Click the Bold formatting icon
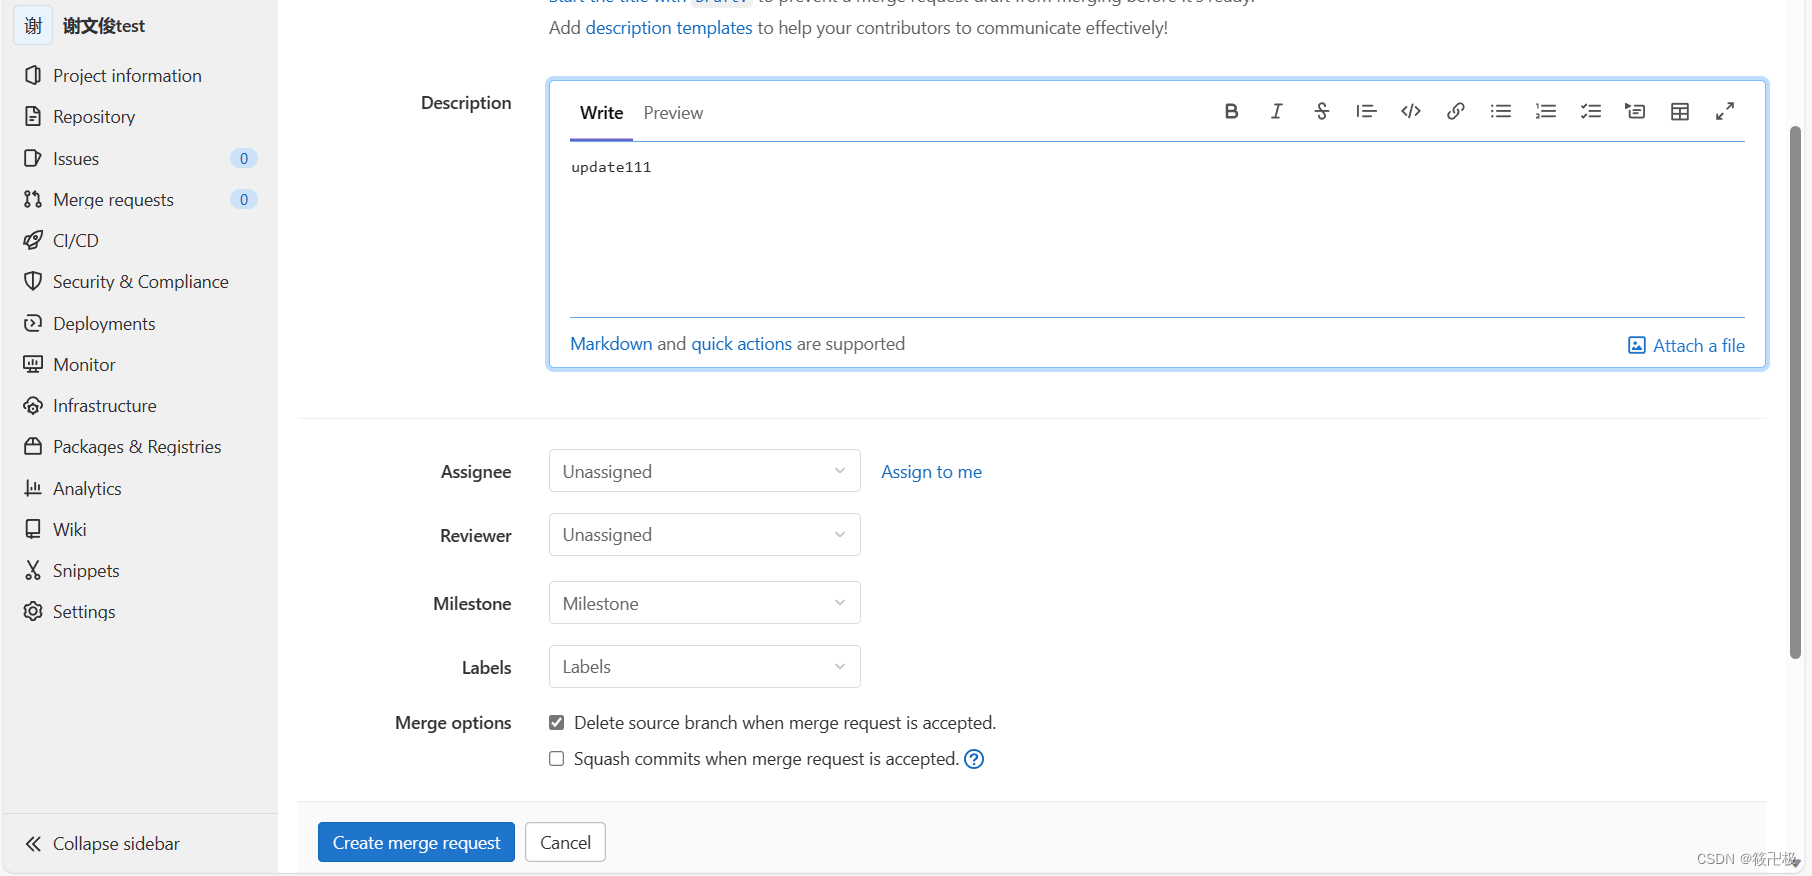This screenshot has width=1812, height=876. click(1231, 112)
